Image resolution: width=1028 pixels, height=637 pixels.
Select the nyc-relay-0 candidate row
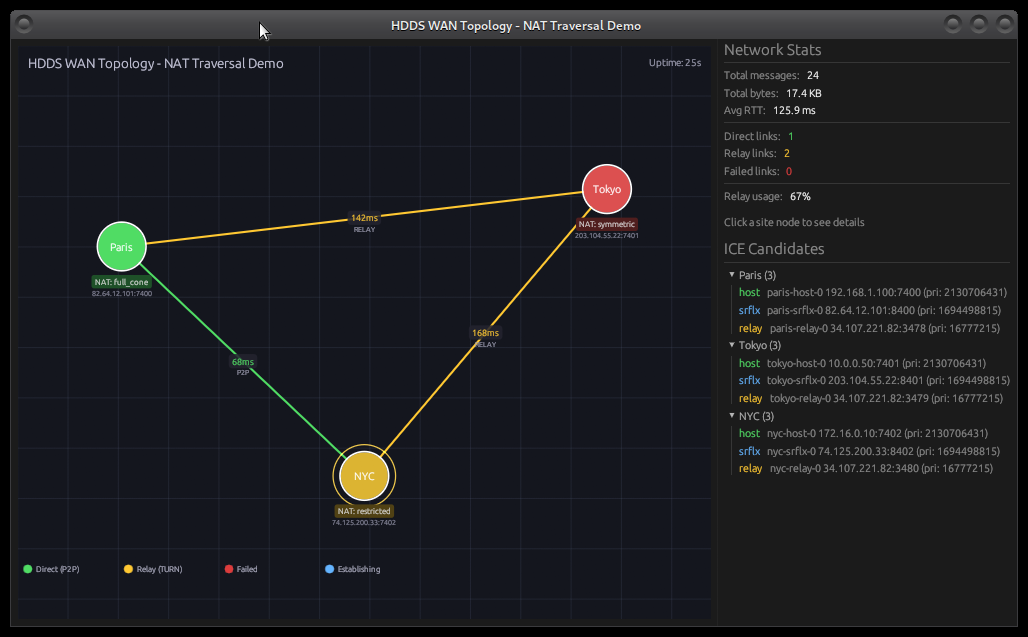point(870,469)
